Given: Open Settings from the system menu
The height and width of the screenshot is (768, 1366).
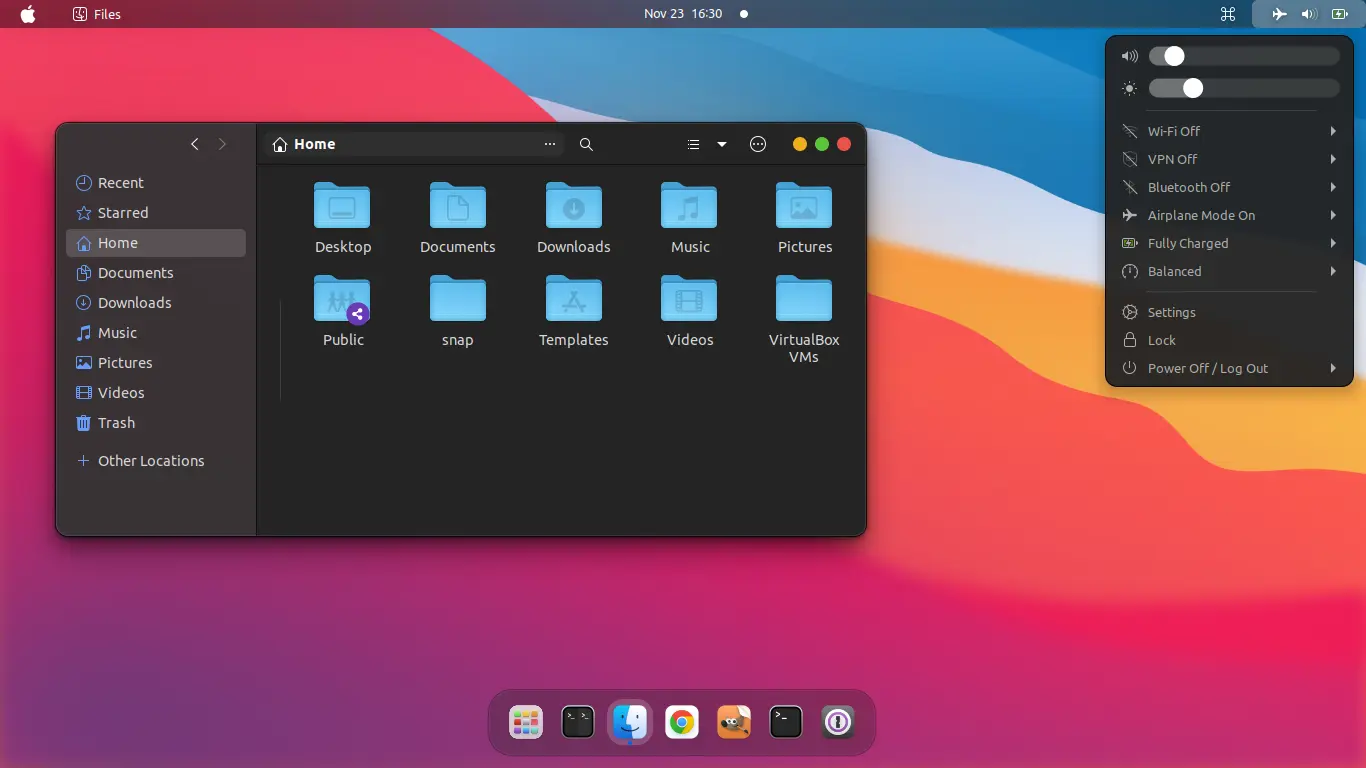Looking at the screenshot, I should [1171, 312].
